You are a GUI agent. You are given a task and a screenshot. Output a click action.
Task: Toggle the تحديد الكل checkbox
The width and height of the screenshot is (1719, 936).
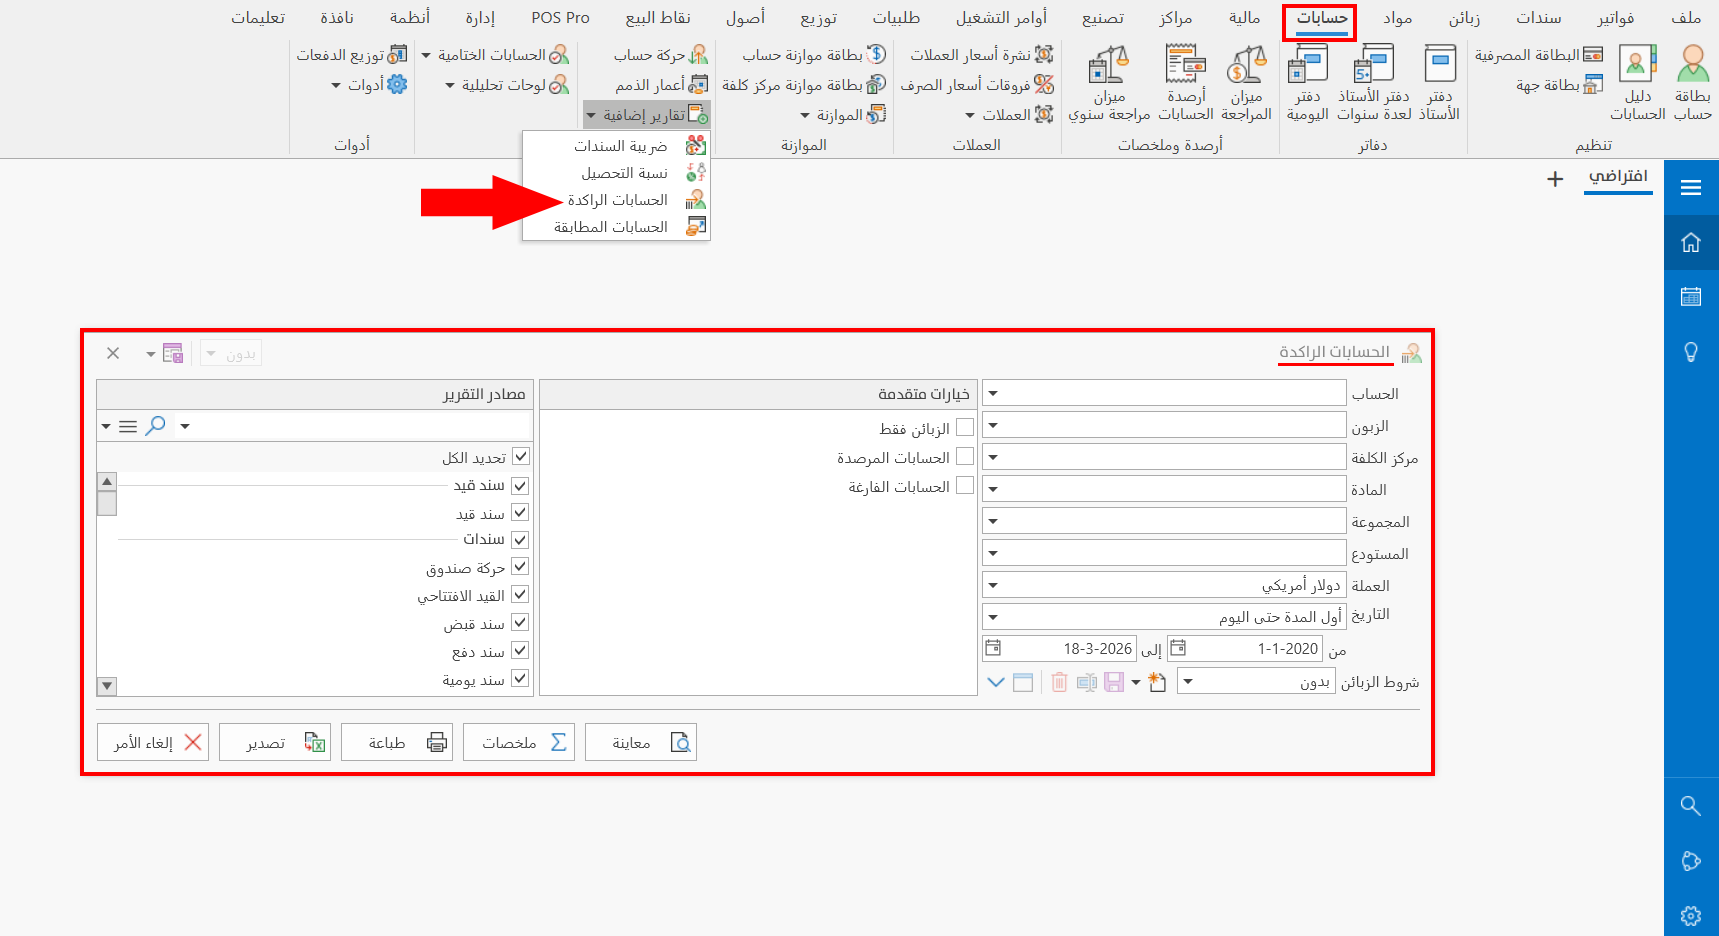(x=521, y=457)
